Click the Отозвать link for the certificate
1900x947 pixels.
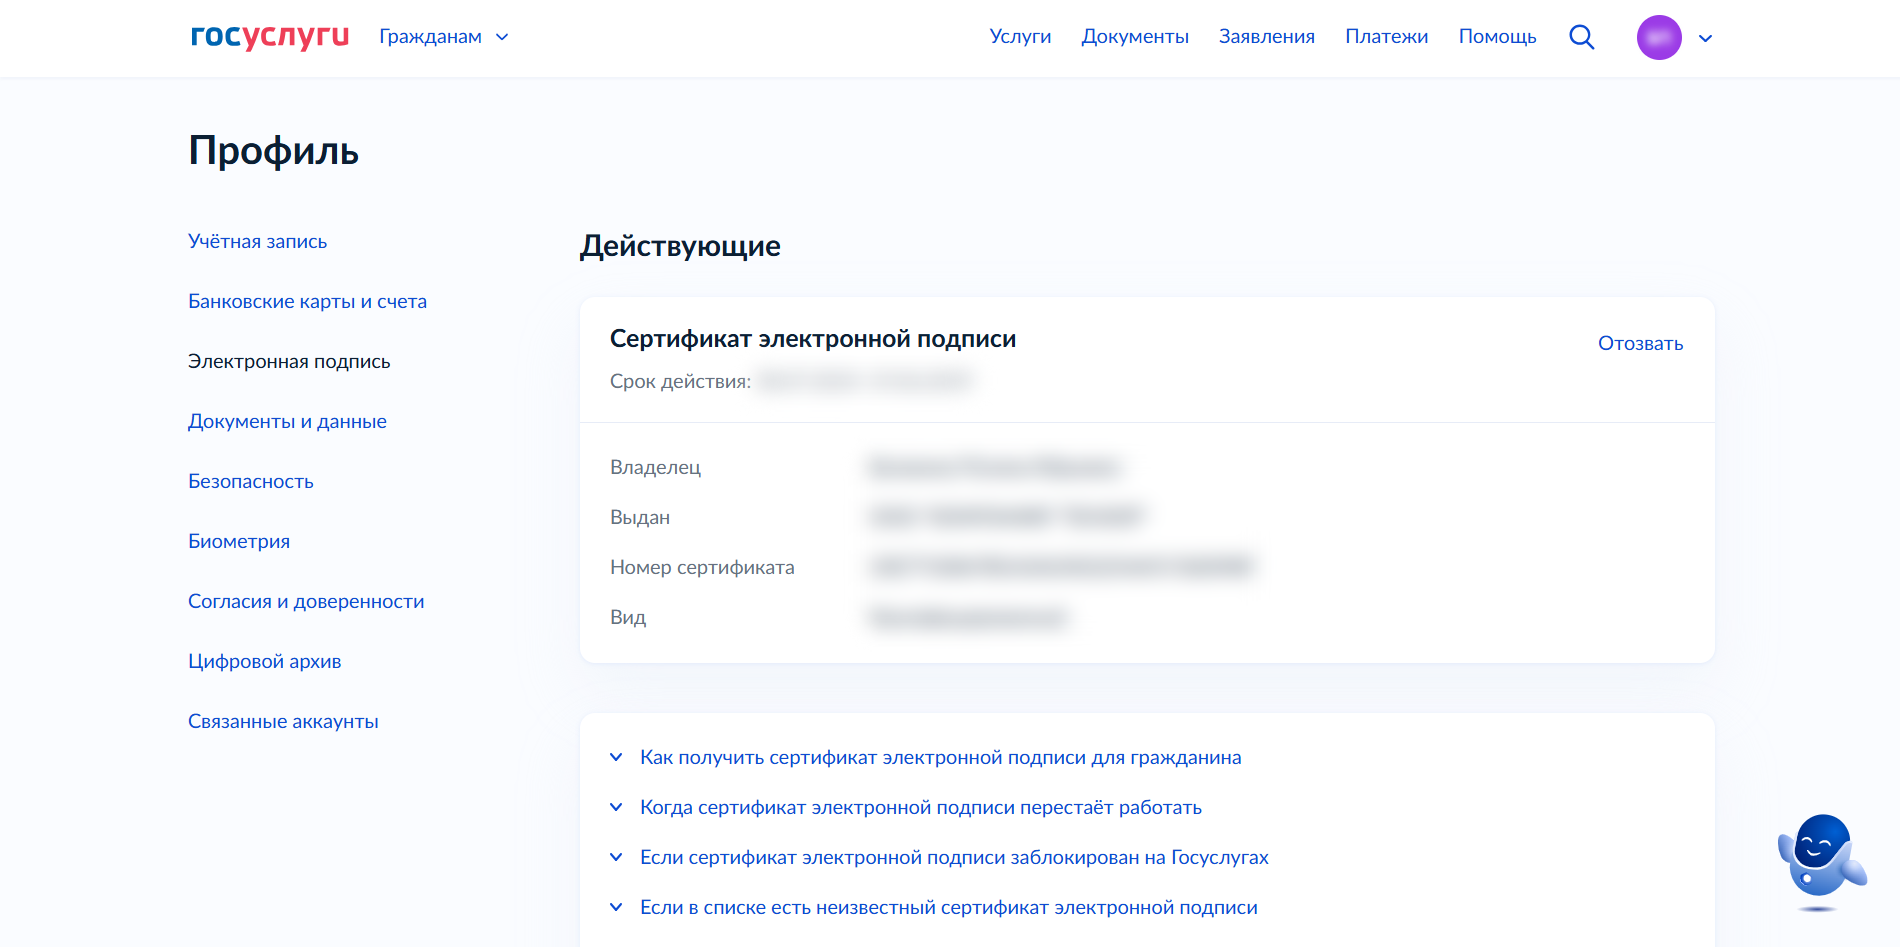click(1640, 344)
